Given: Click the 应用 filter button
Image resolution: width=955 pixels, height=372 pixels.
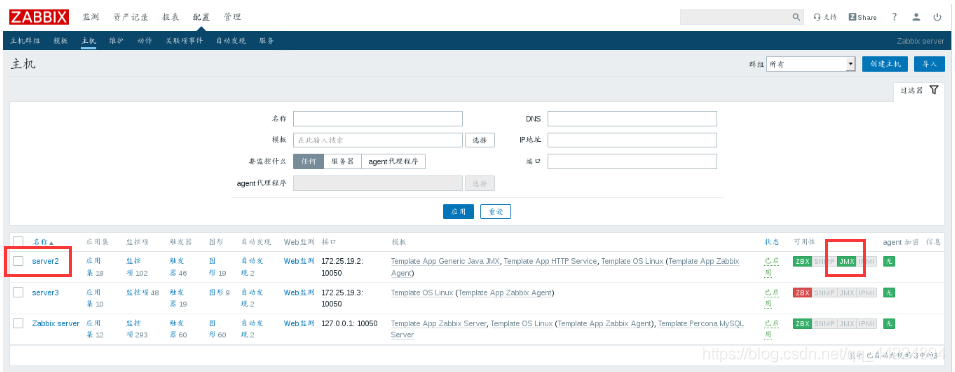Looking at the screenshot, I should (x=458, y=211).
